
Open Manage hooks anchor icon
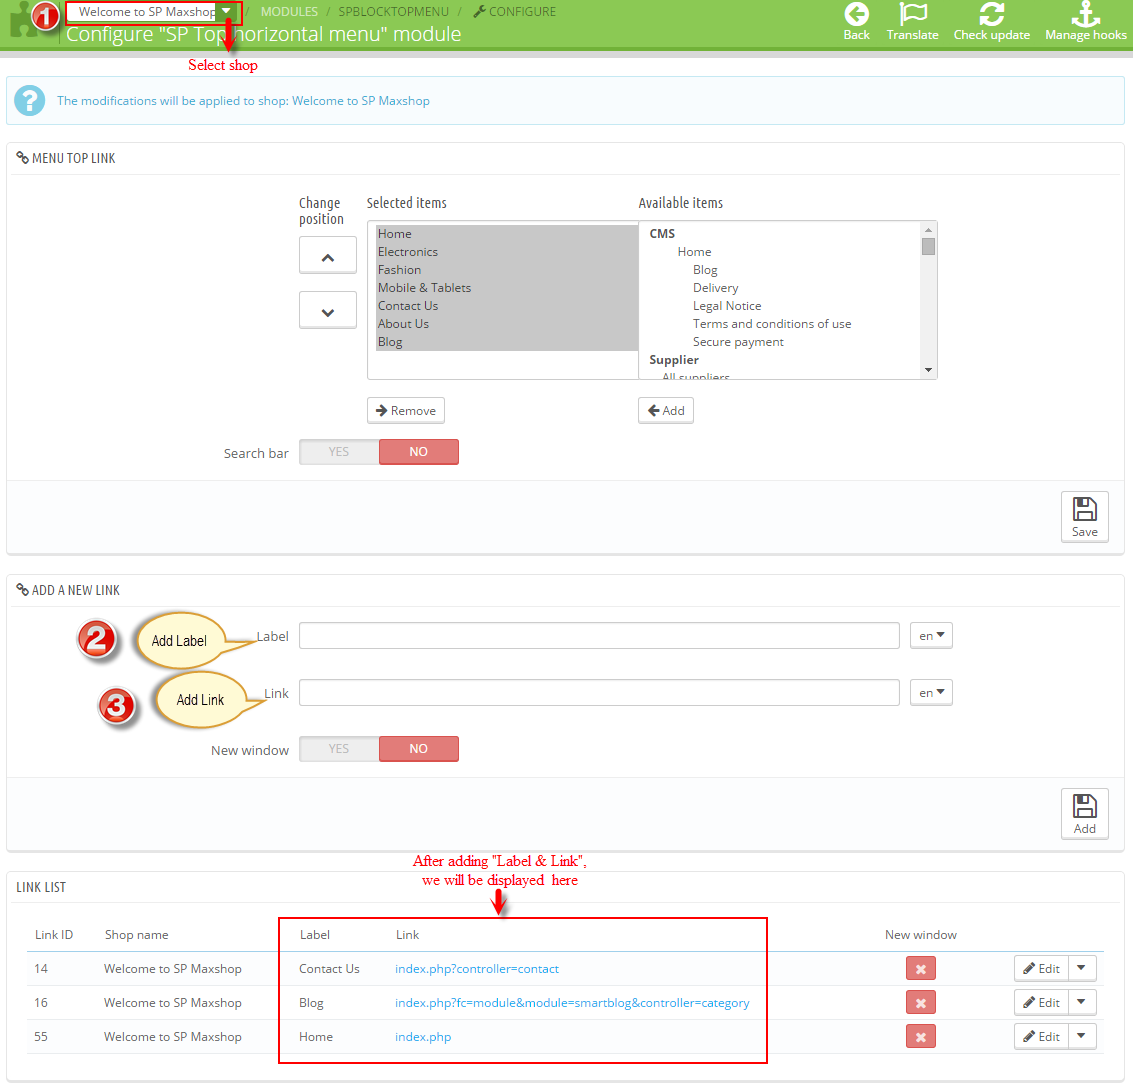1085,14
